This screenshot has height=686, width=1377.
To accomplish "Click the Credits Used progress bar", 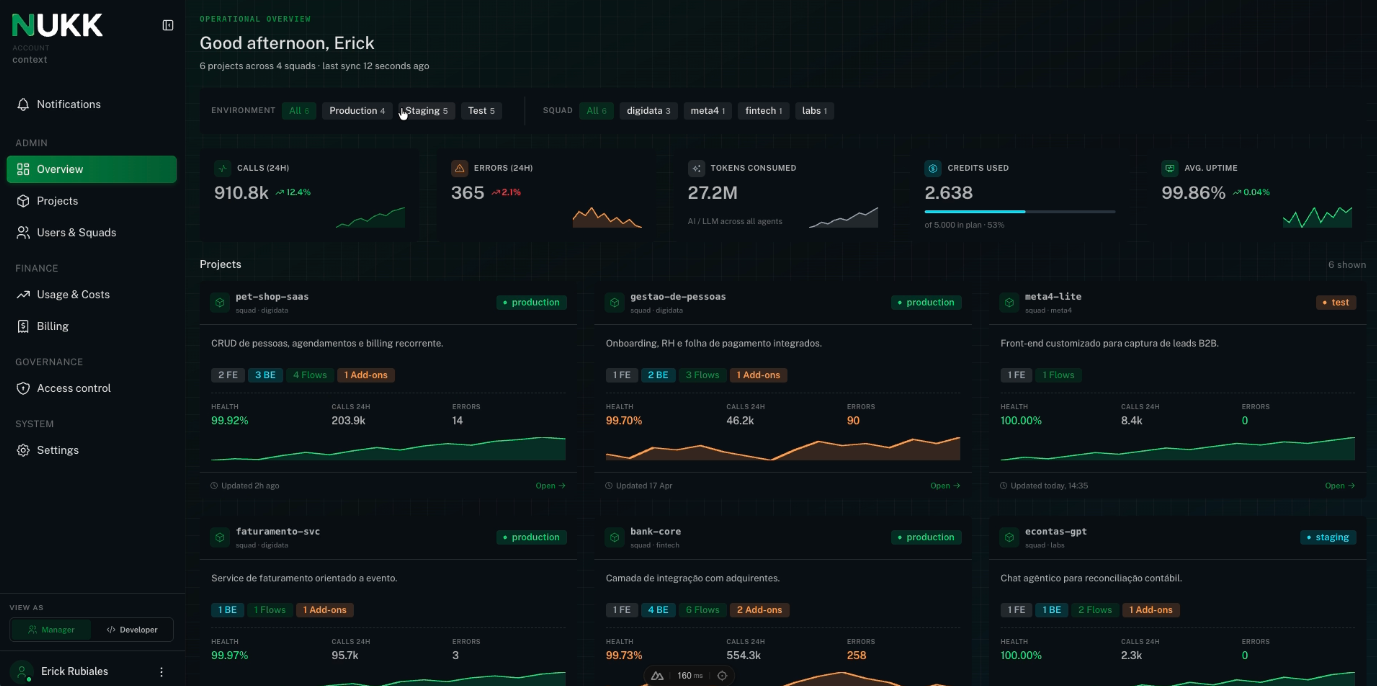I will pyautogui.click(x=1020, y=211).
